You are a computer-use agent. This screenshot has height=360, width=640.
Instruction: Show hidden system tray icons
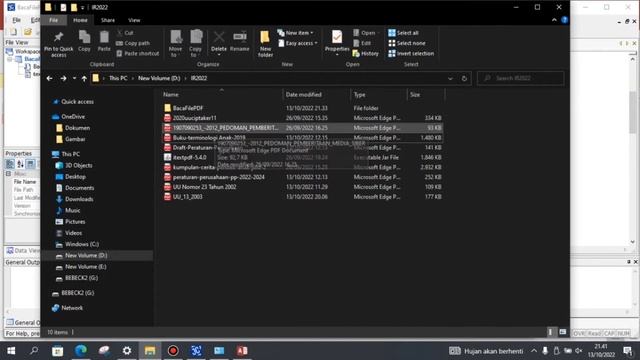(x=534, y=351)
